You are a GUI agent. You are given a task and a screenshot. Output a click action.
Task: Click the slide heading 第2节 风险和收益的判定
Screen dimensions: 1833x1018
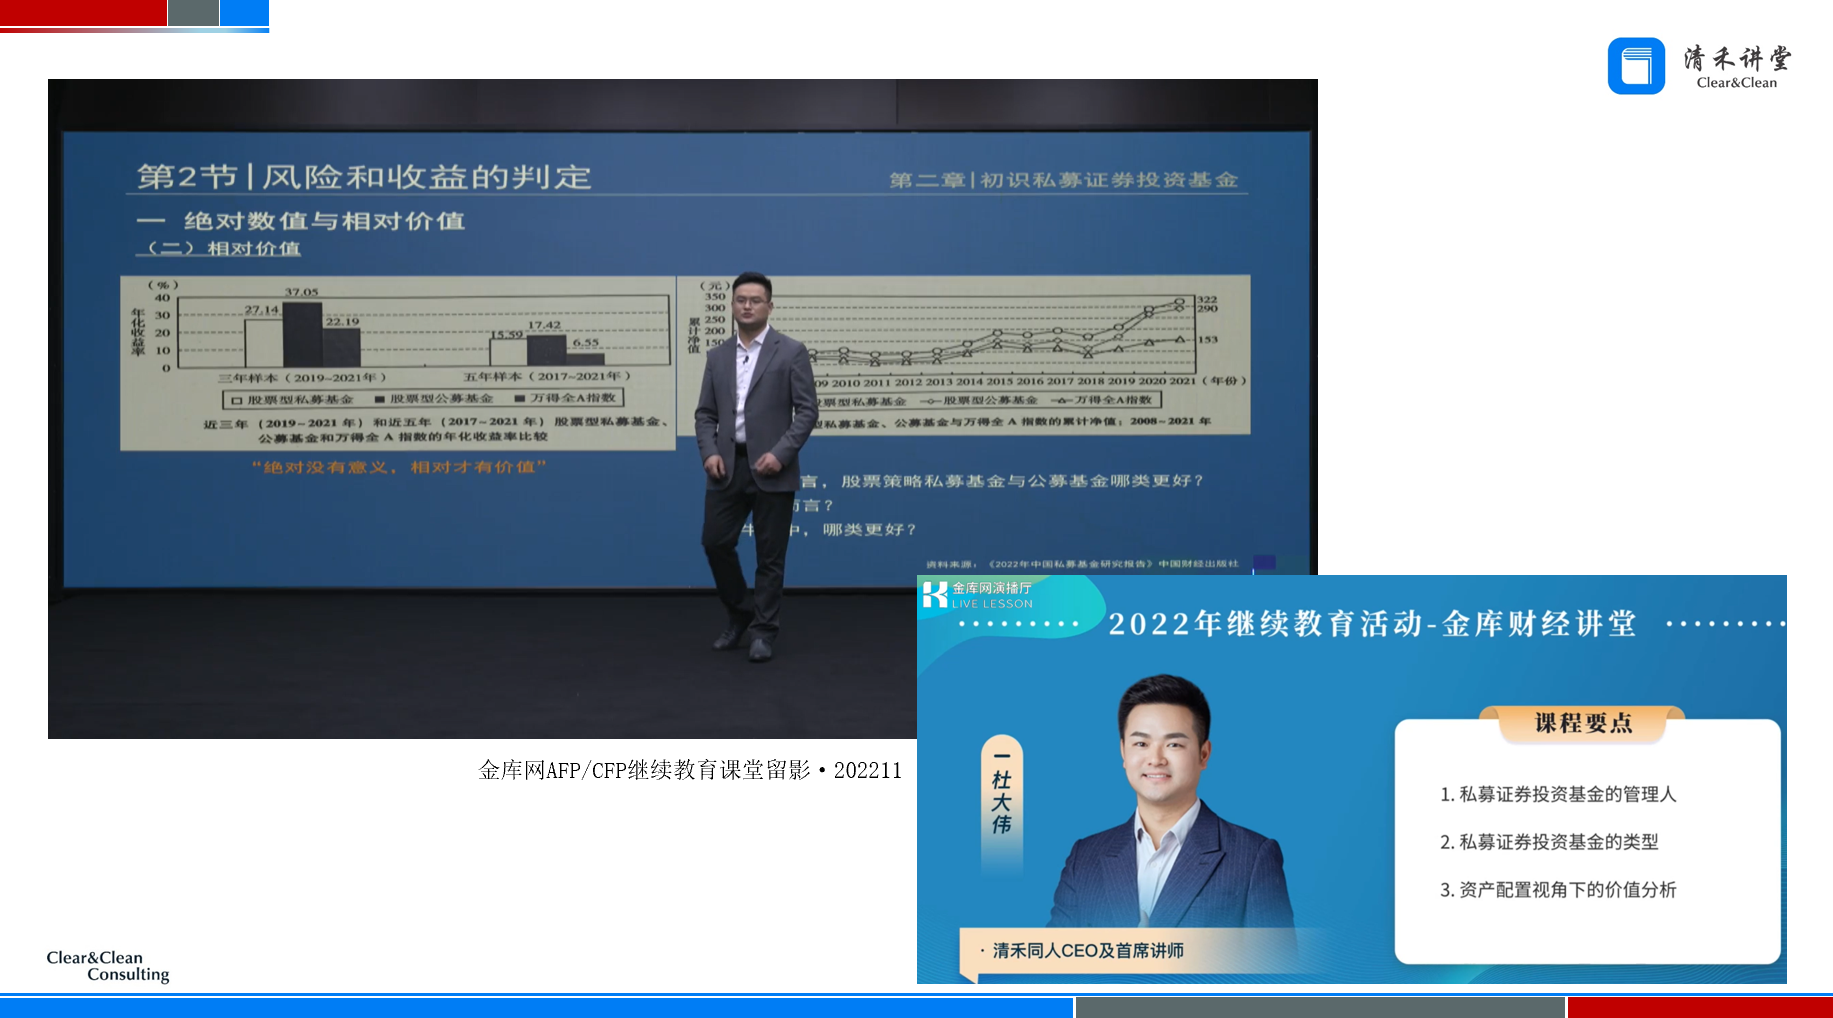pos(364,177)
